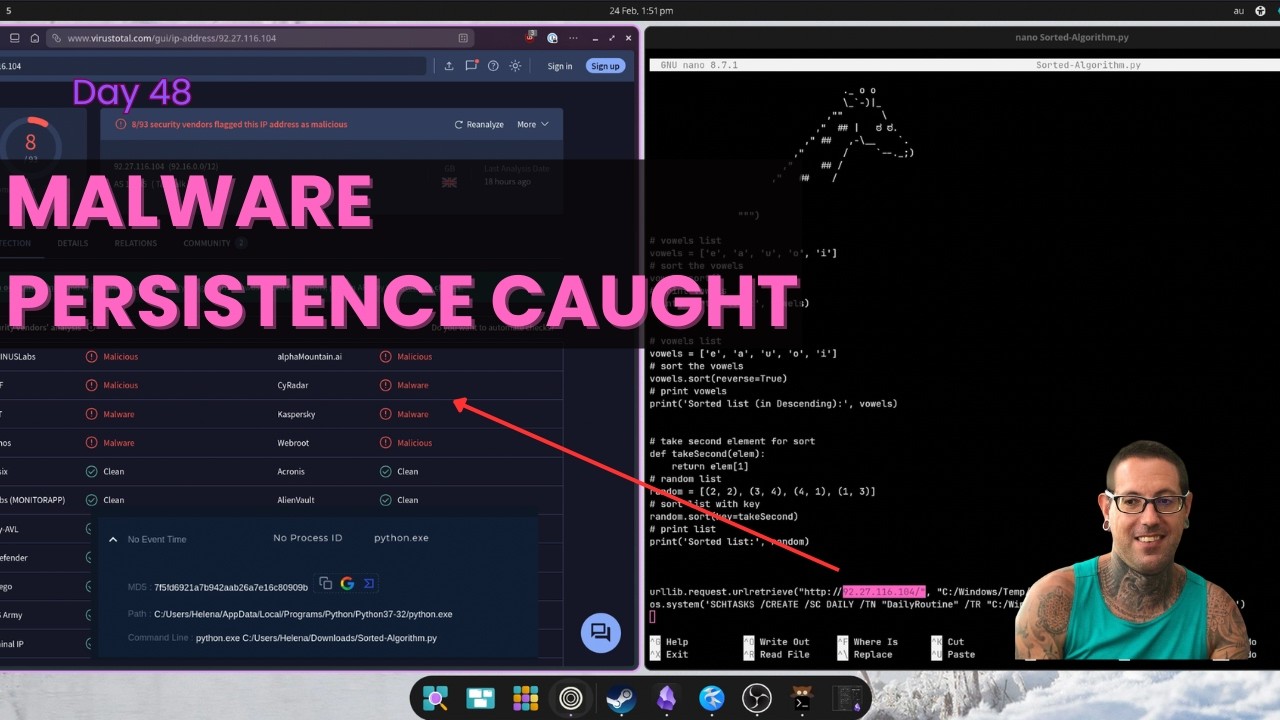This screenshot has width=1280, height=720.
Task: Click the VirusTotal search field showing 16.104
Action: pos(212,66)
